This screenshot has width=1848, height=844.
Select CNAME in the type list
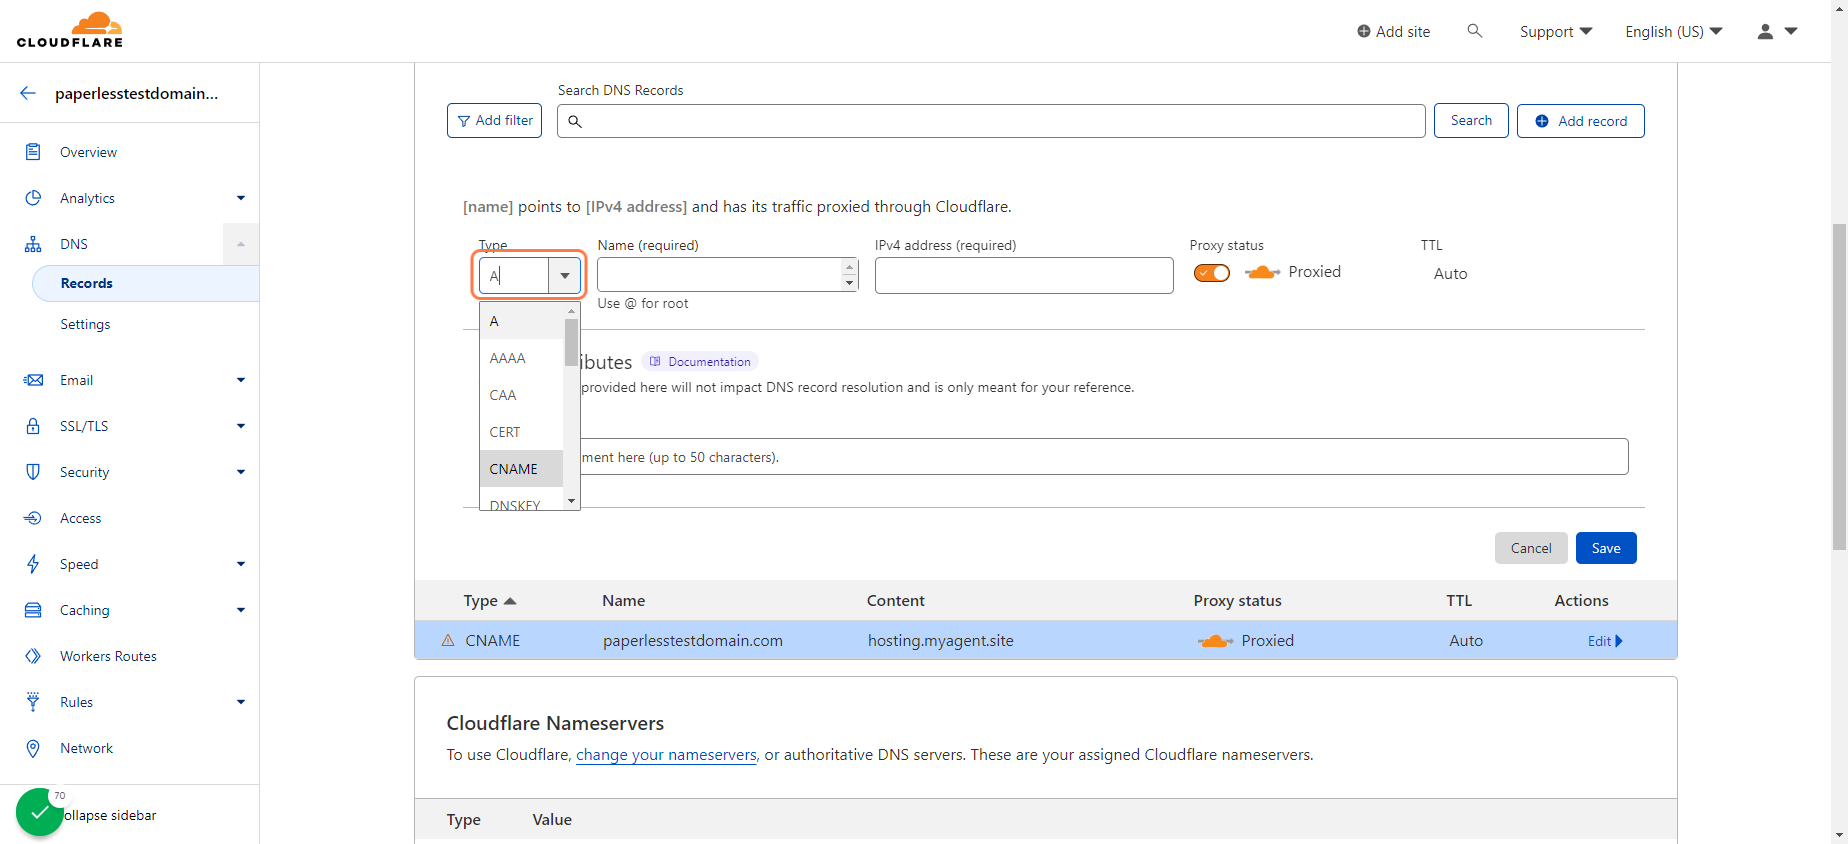(x=522, y=469)
